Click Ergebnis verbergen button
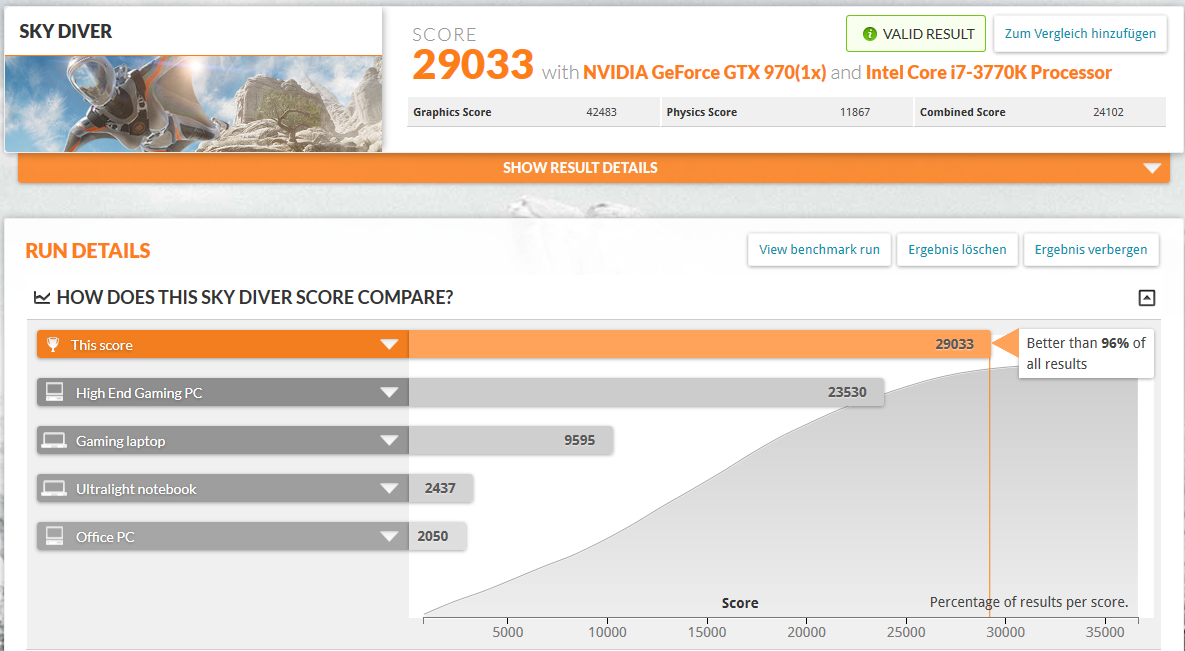 tap(1091, 250)
